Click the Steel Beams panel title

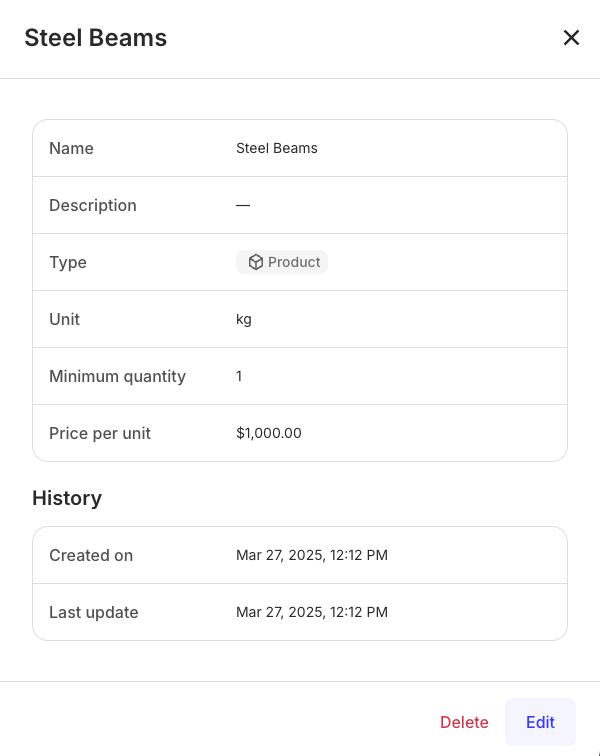coord(96,38)
